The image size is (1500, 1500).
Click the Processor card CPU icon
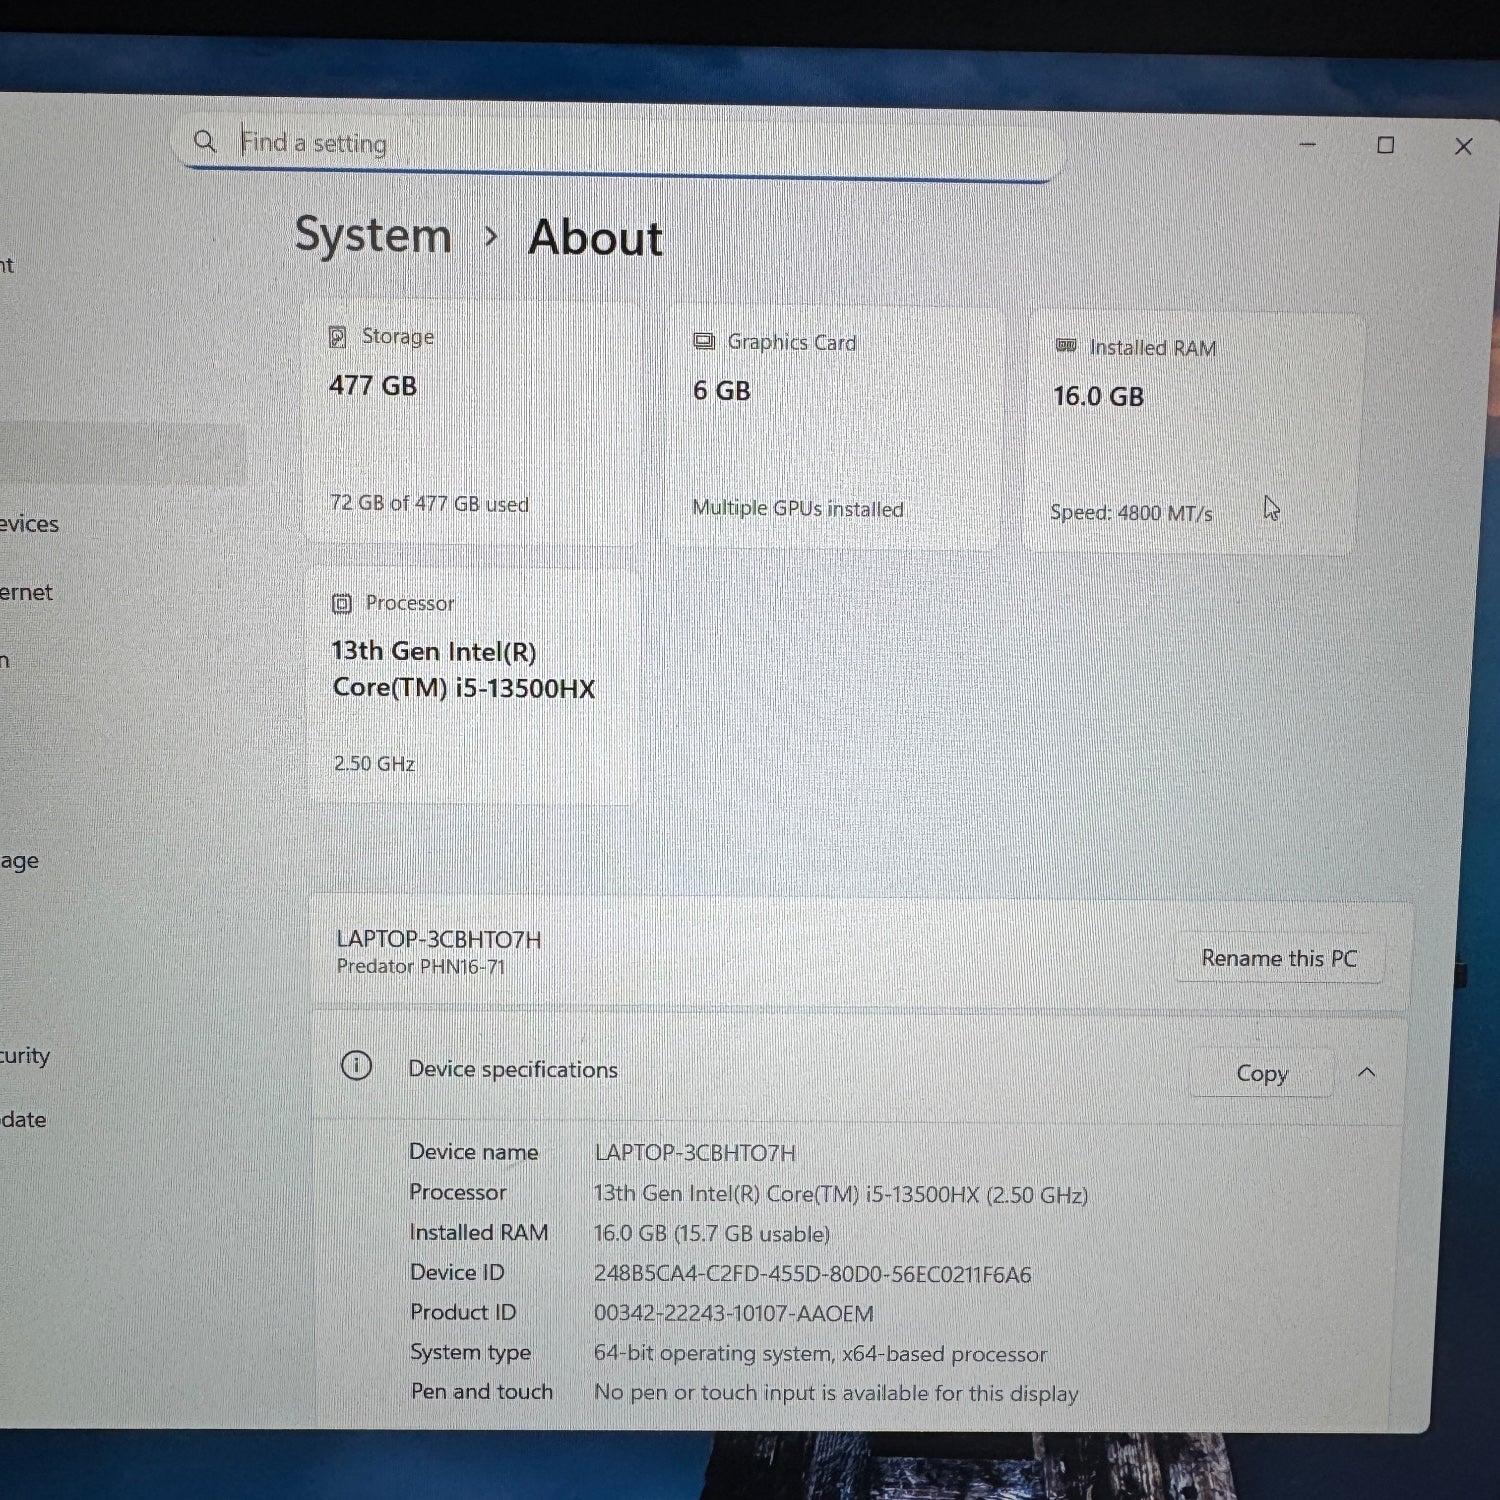tap(342, 603)
